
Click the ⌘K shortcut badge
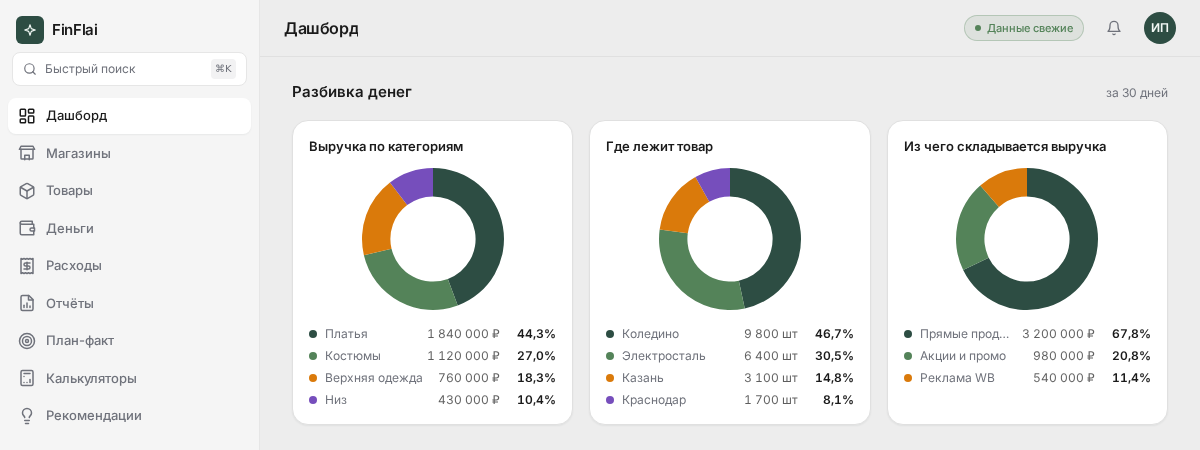[x=224, y=69]
